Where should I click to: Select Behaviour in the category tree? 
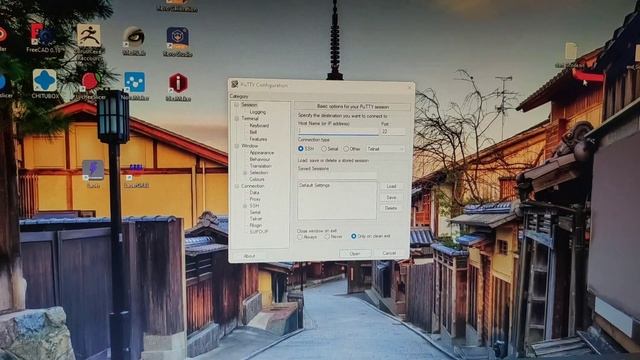(260, 159)
